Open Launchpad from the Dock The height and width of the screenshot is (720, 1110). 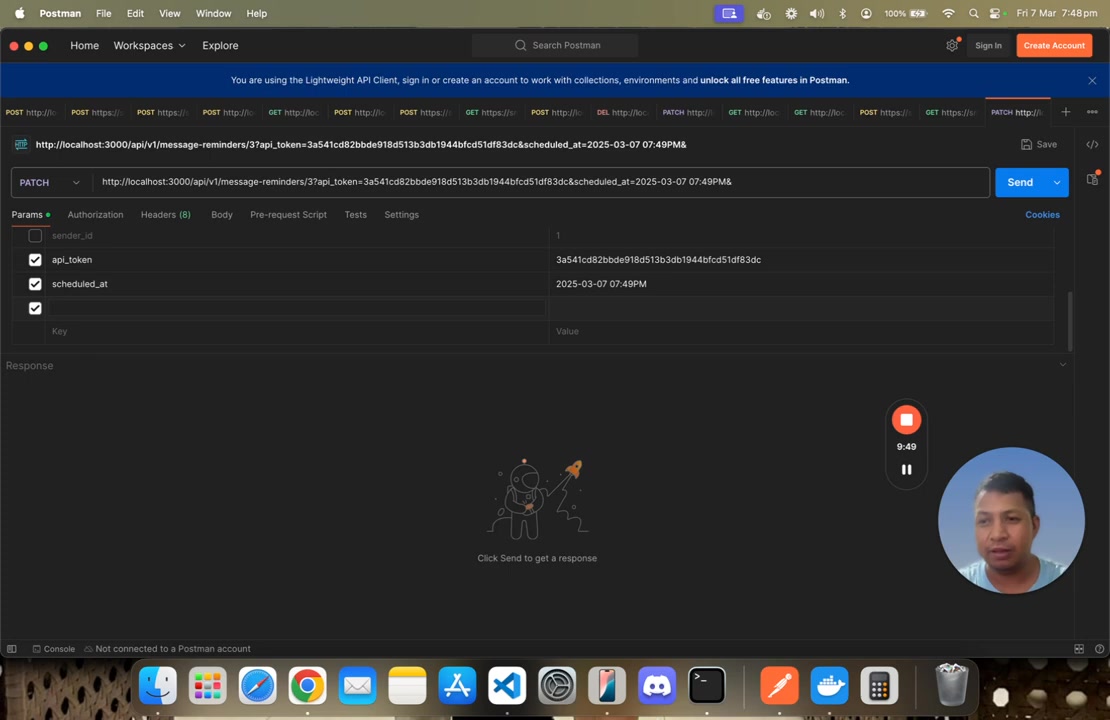tap(207, 685)
